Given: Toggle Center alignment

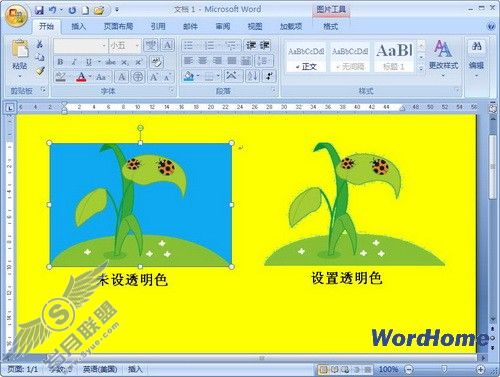Looking at the screenshot, I should click(203, 61).
